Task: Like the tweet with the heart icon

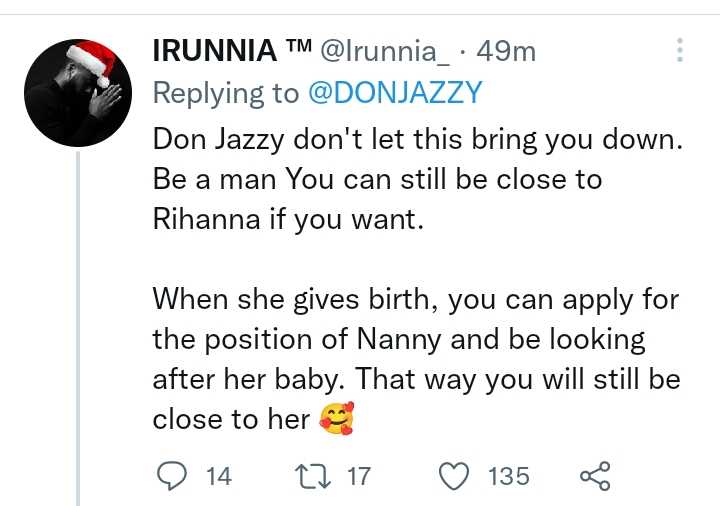Action: 454,476
